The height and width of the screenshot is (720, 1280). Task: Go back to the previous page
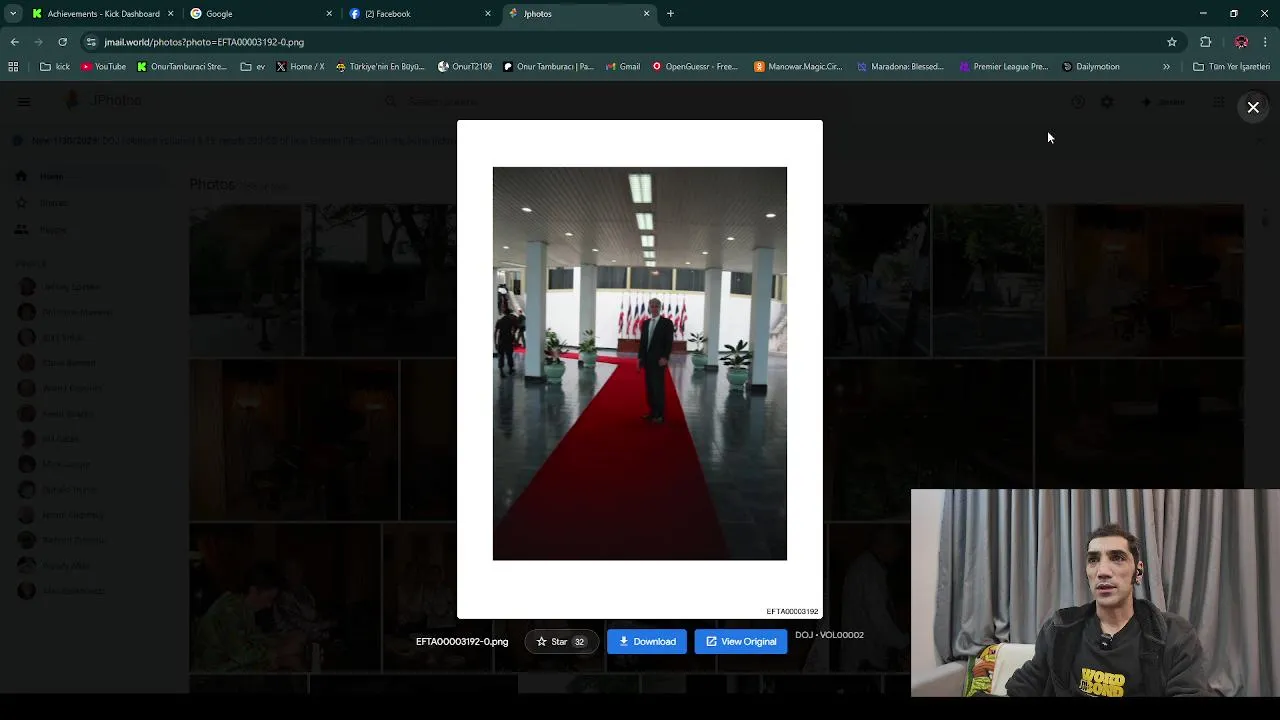pyautogui.click(x=14, y=42)
